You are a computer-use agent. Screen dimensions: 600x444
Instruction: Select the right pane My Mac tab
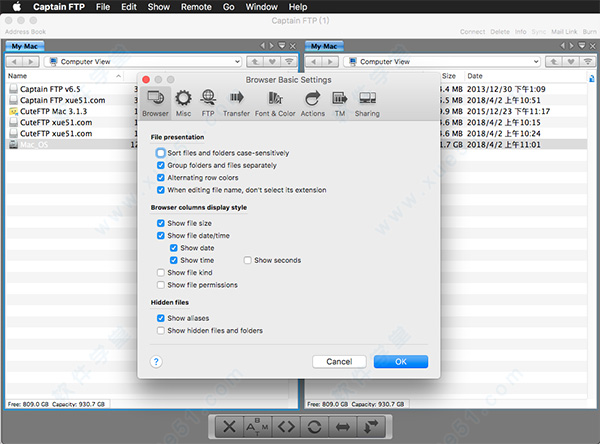324,46
